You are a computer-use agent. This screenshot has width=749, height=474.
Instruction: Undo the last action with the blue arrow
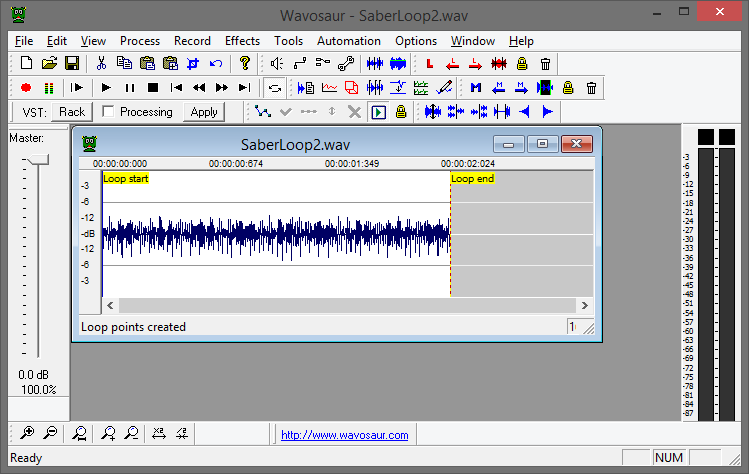pos(216,63)
